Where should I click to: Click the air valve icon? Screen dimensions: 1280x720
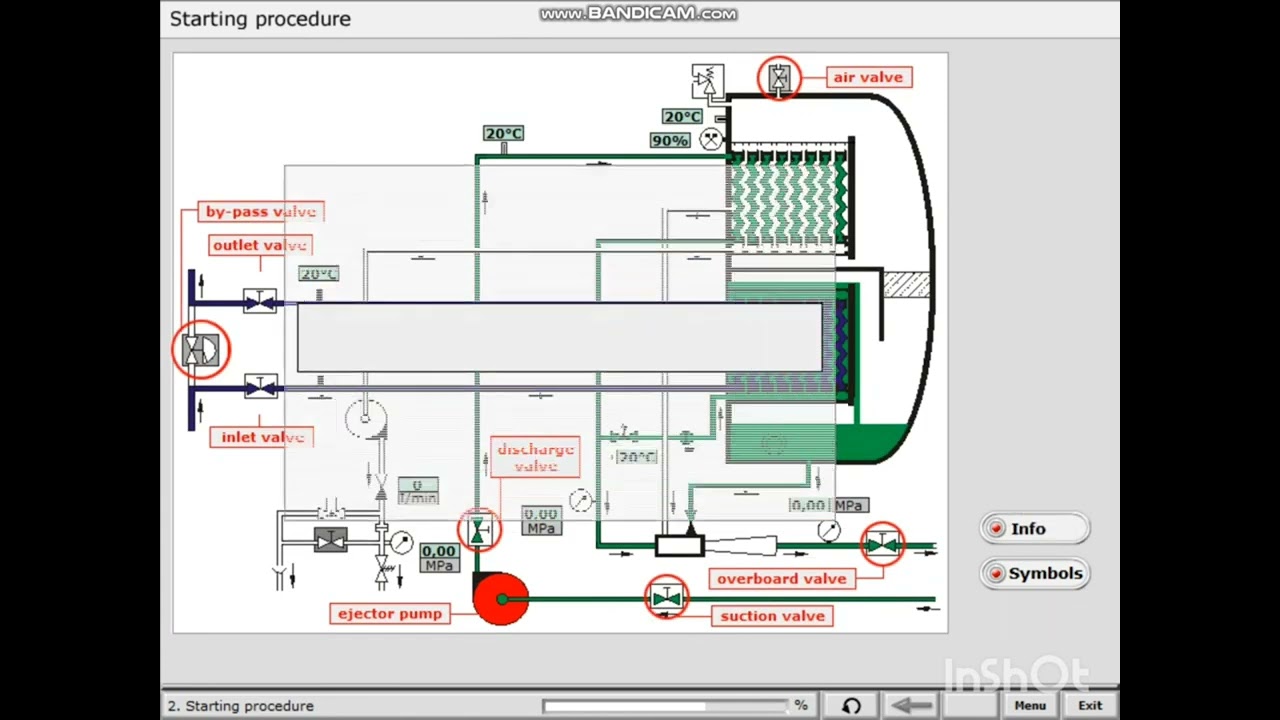pyautogui.click(x=779, y=77)
